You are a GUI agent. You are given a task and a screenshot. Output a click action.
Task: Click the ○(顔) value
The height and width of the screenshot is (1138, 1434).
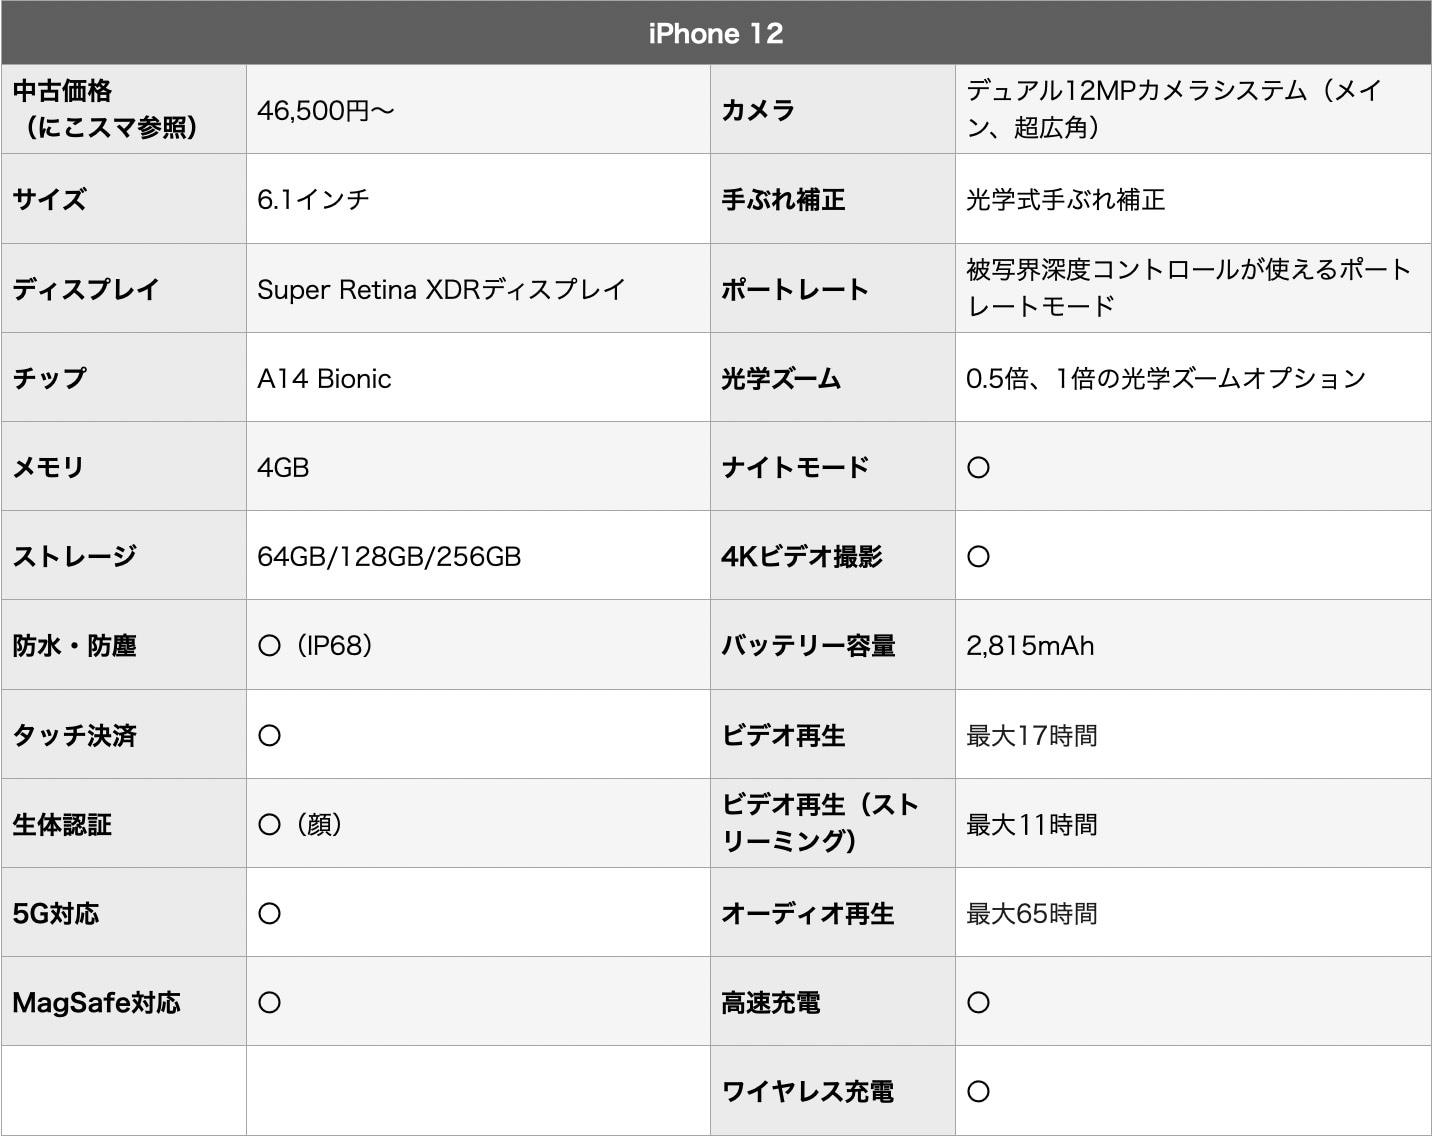coord(301,824)
